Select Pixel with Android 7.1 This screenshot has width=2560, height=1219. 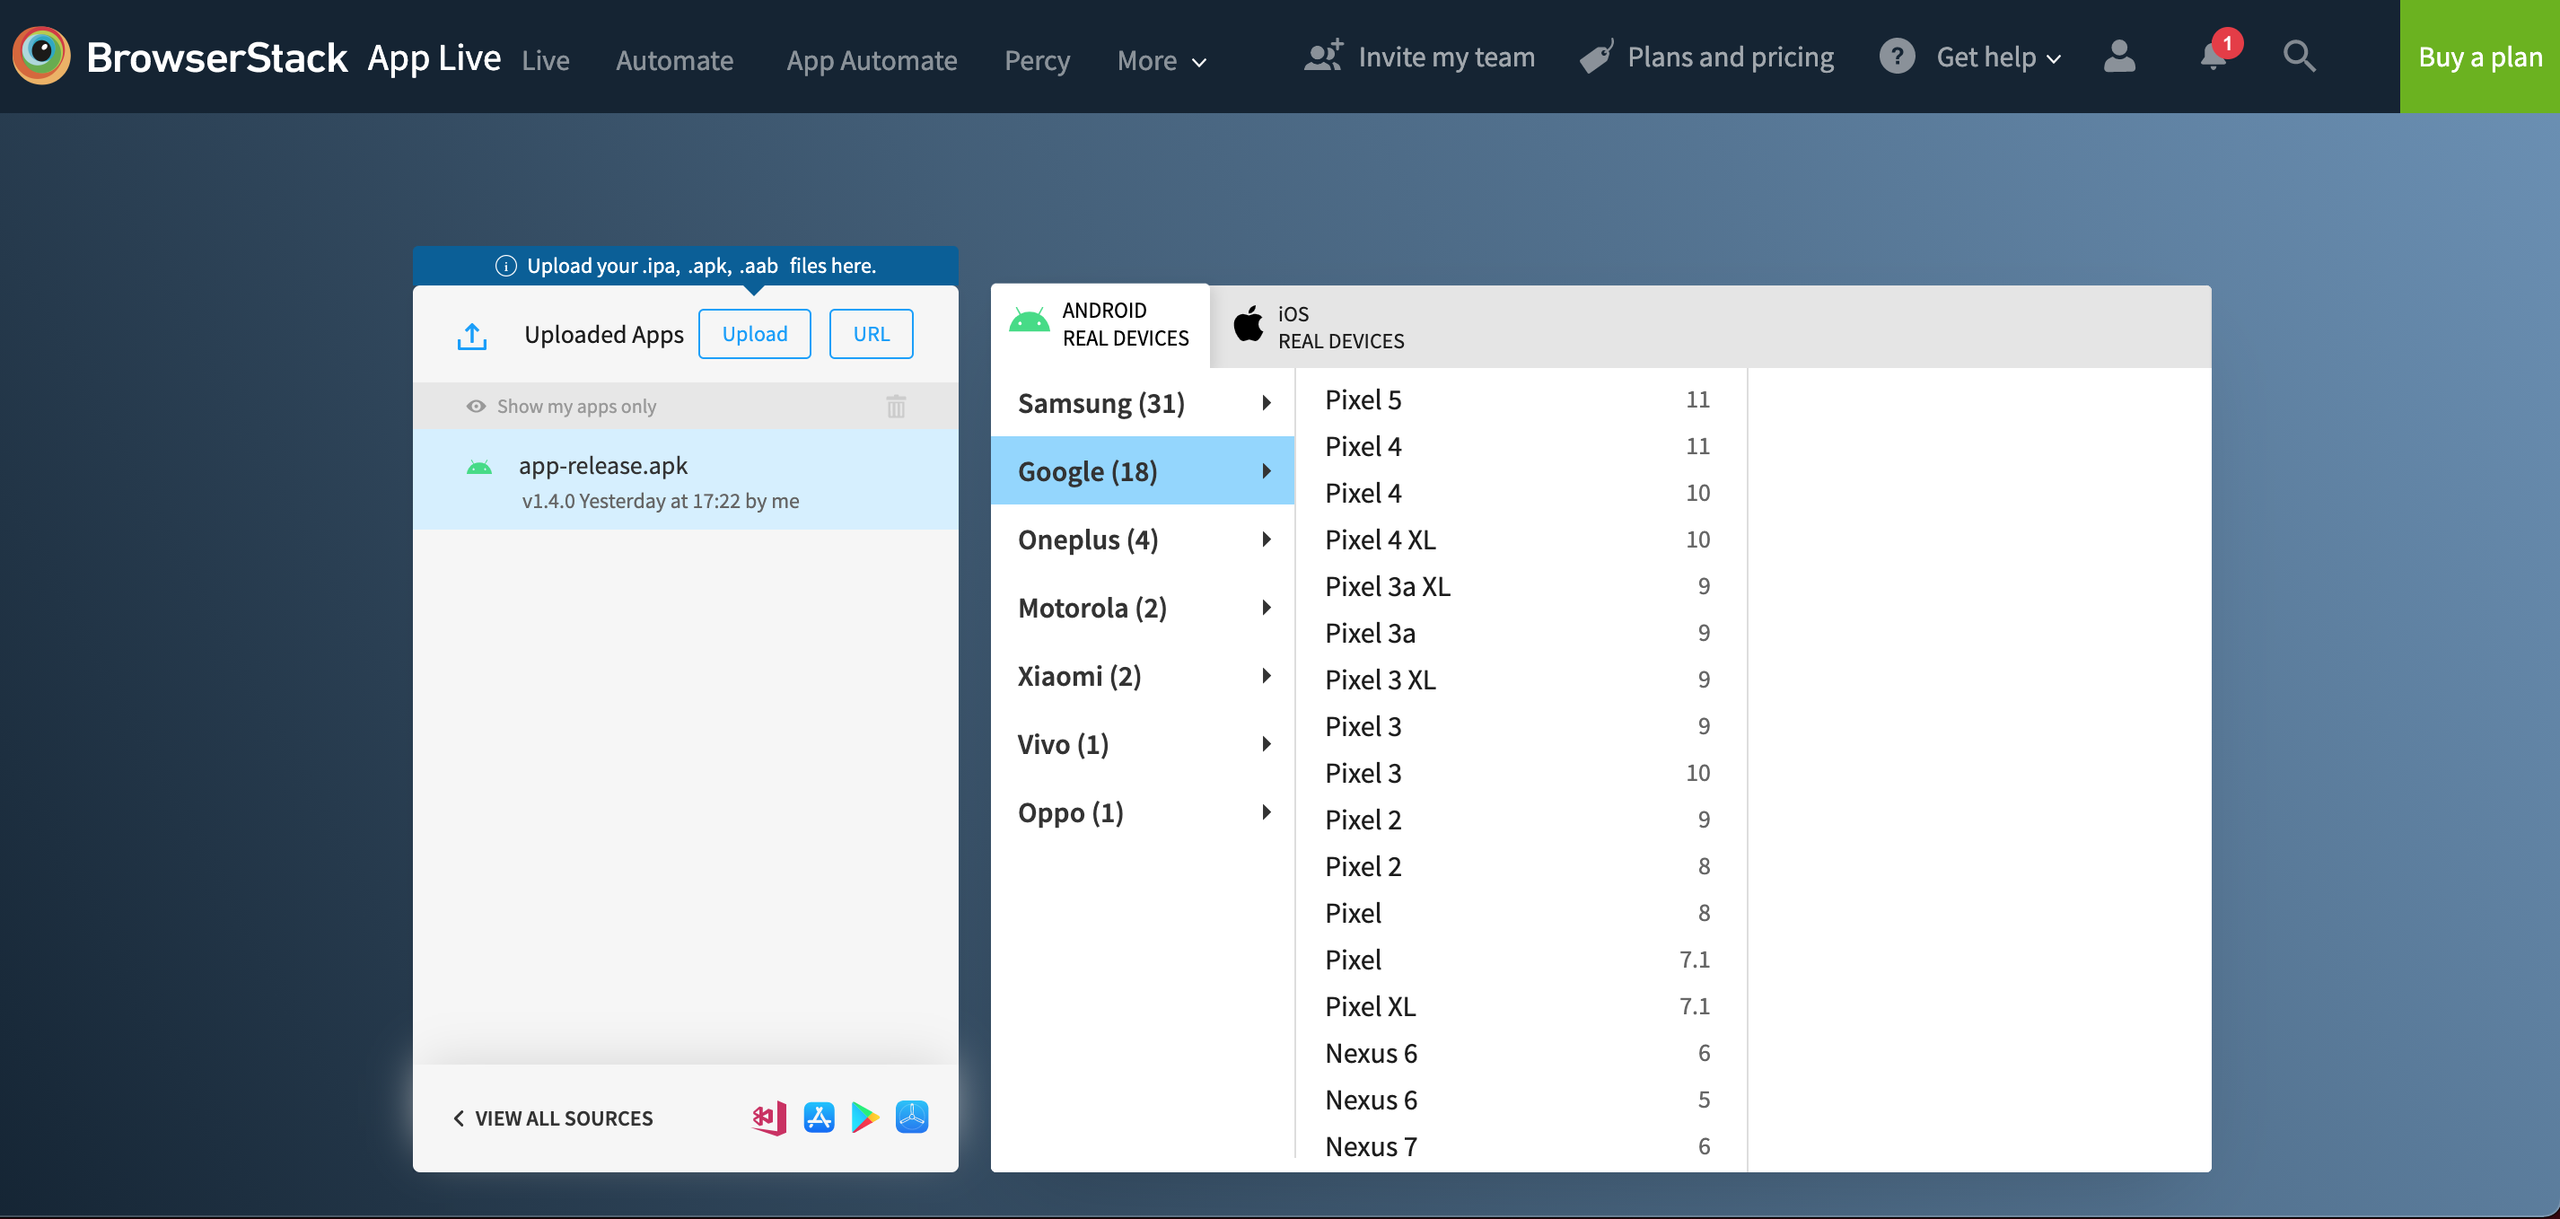(x=1519, y=960)
